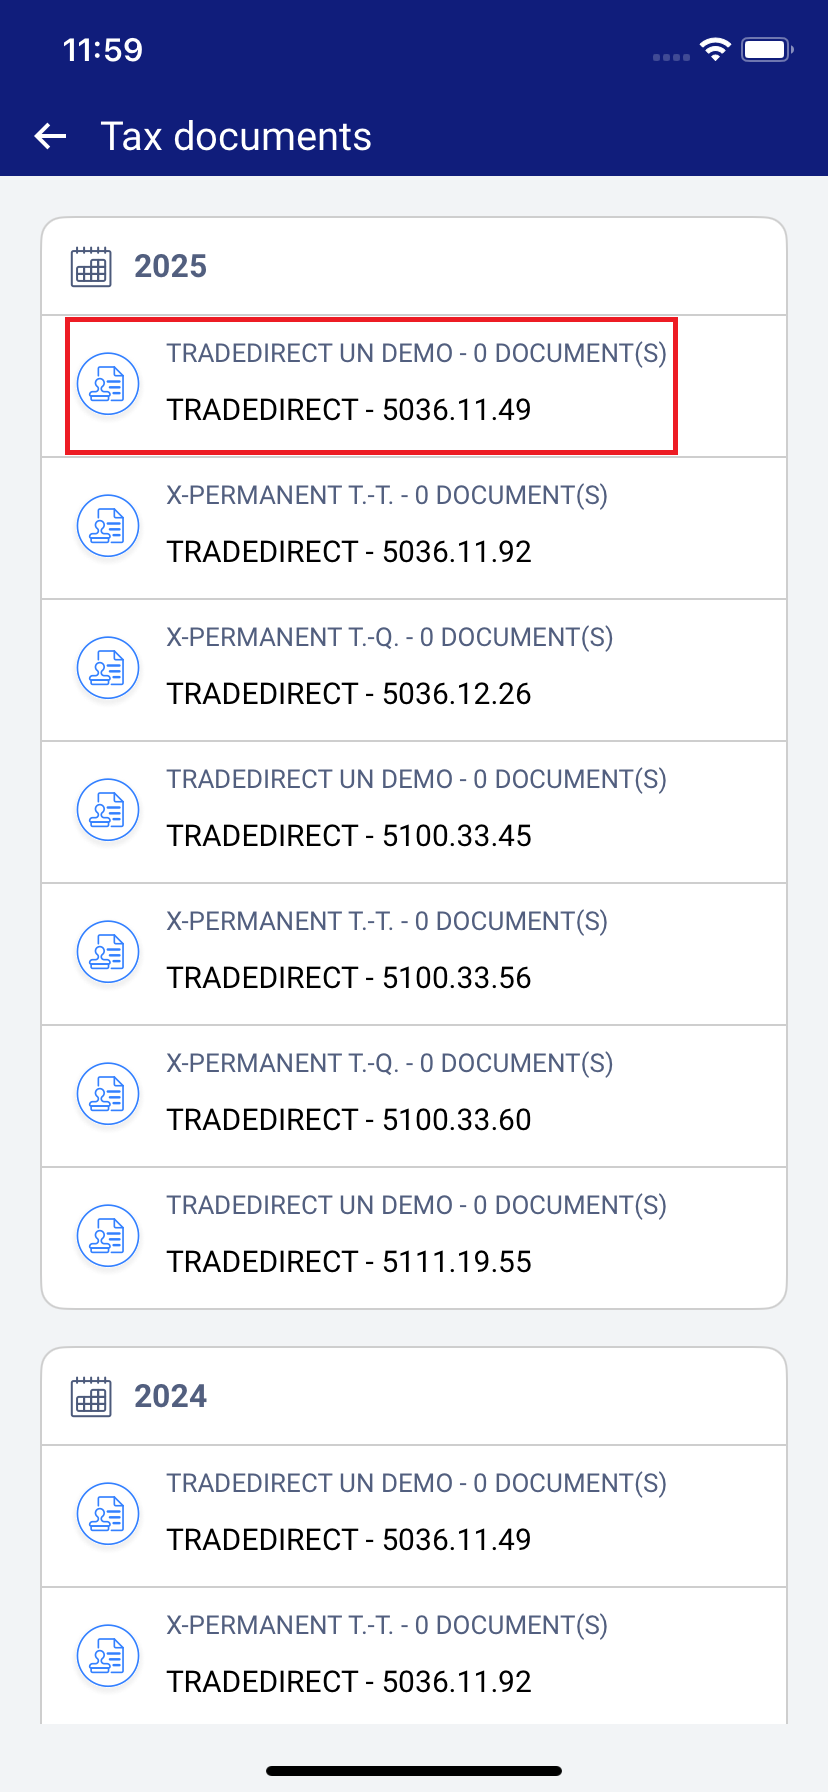Tap the back arrow in header
The width and height of the screenshot is (828, 1792).
pyautogui.click(x=50, y=136)
